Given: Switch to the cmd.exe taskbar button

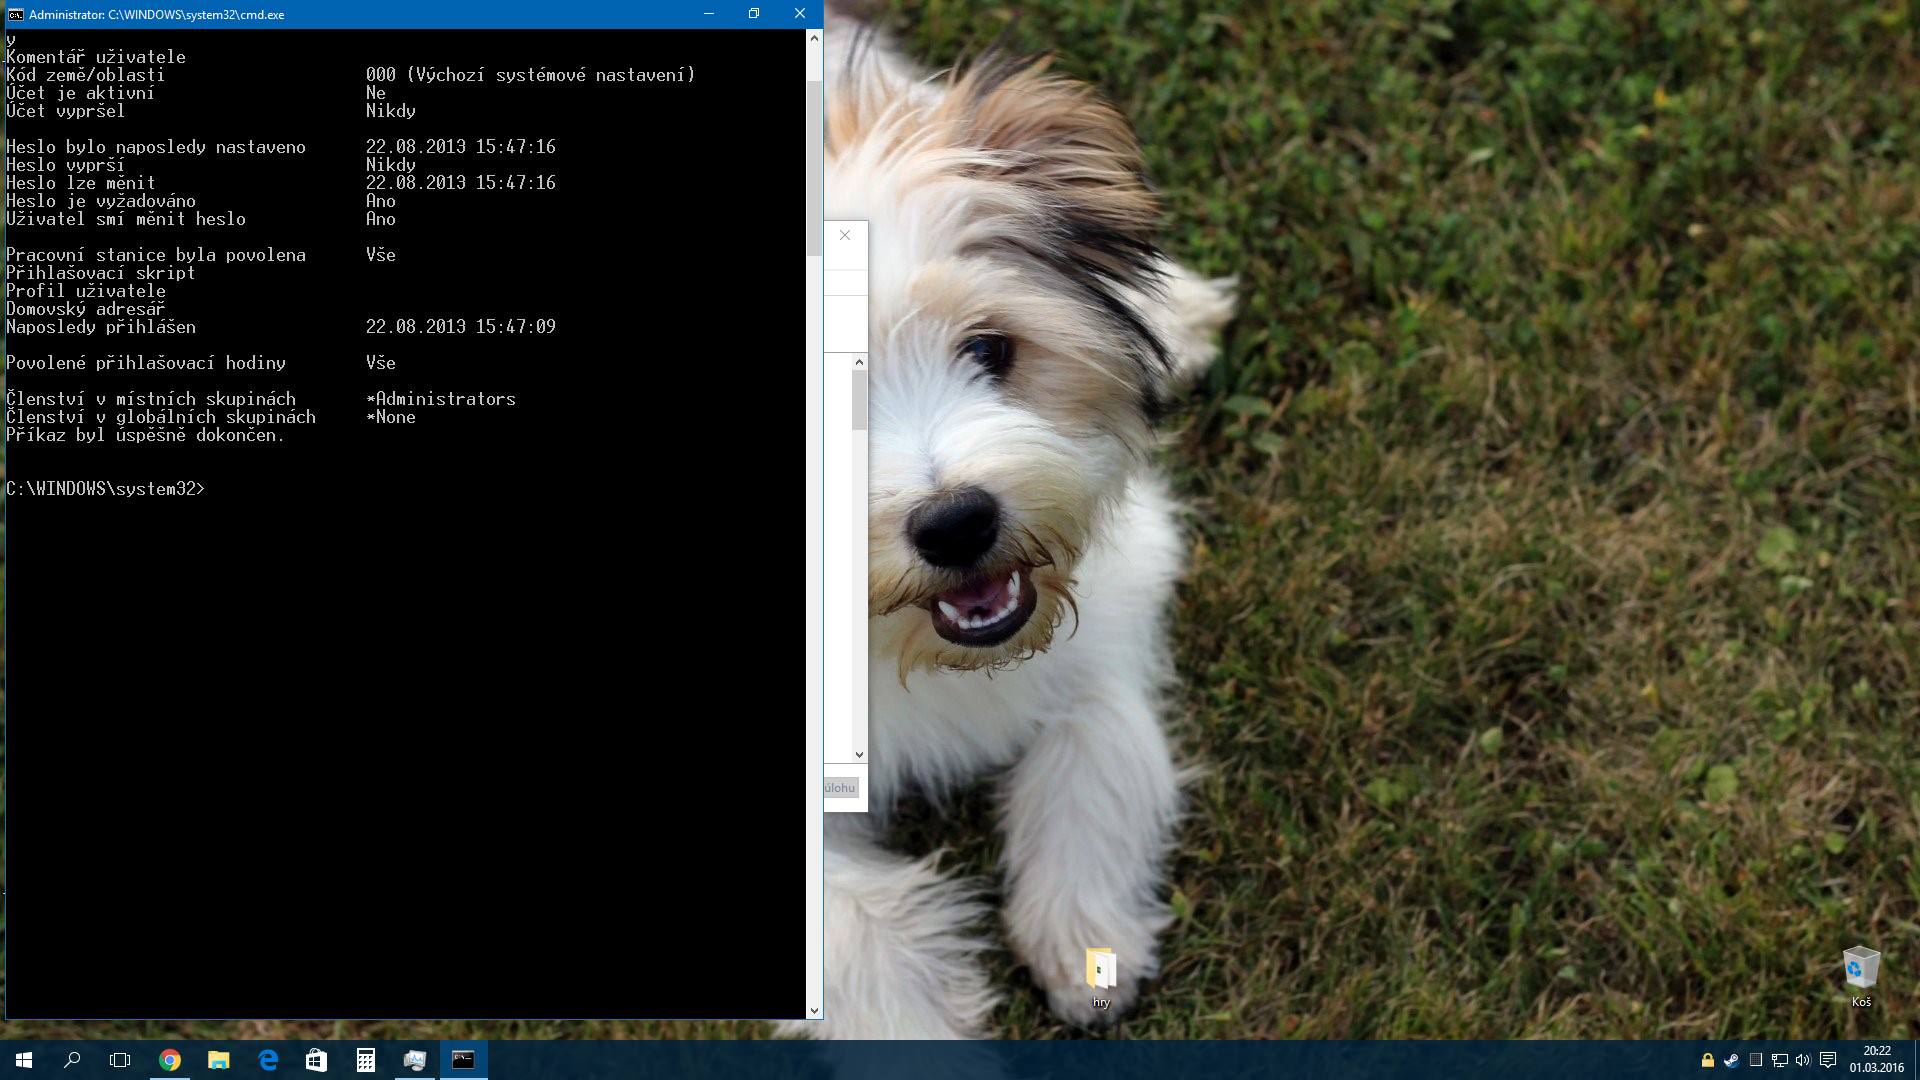Looking at the screenshot, I should [463, 1060].
